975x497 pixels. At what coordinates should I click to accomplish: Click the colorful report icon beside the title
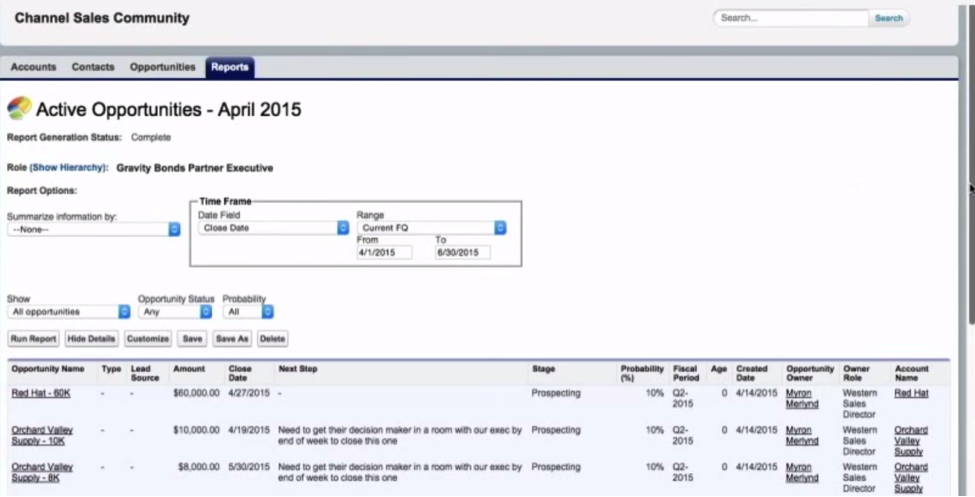[19, 108]
